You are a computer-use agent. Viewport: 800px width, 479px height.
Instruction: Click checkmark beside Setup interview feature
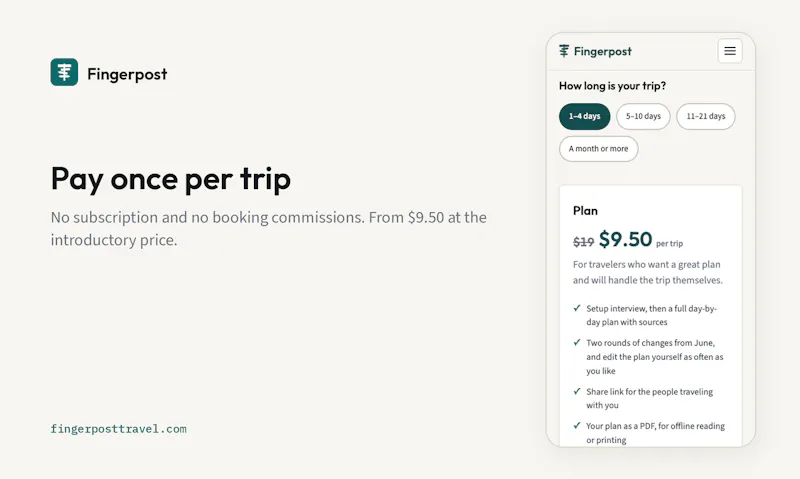tap(577, 308)
